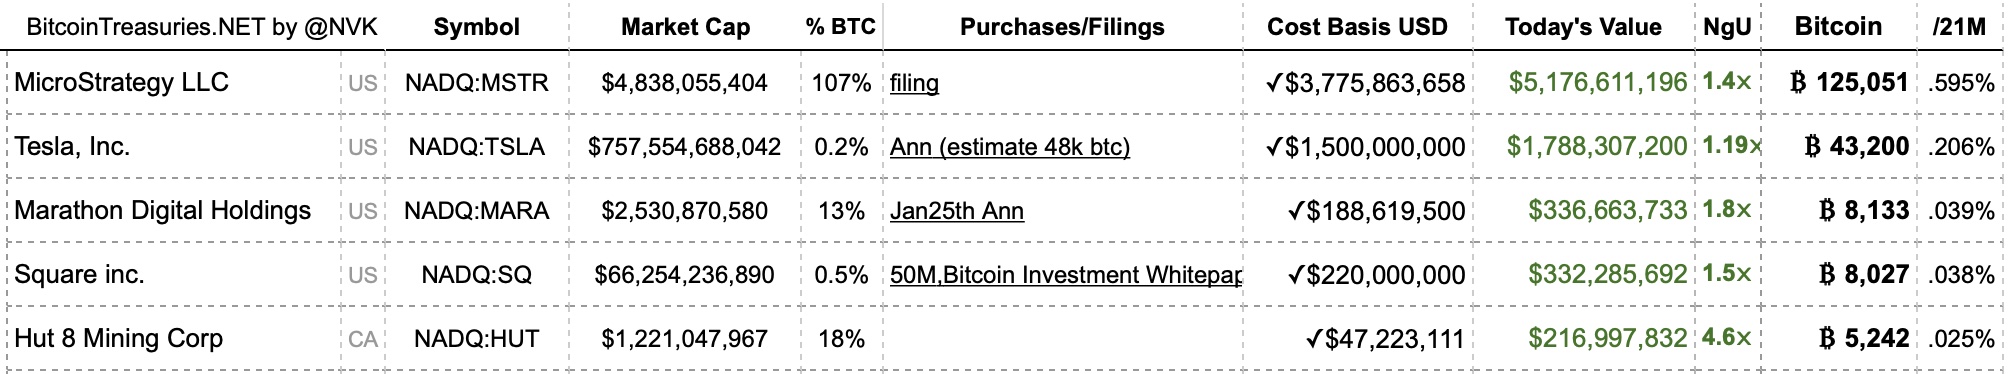Click the Today's Value column header

[1583, 27]
